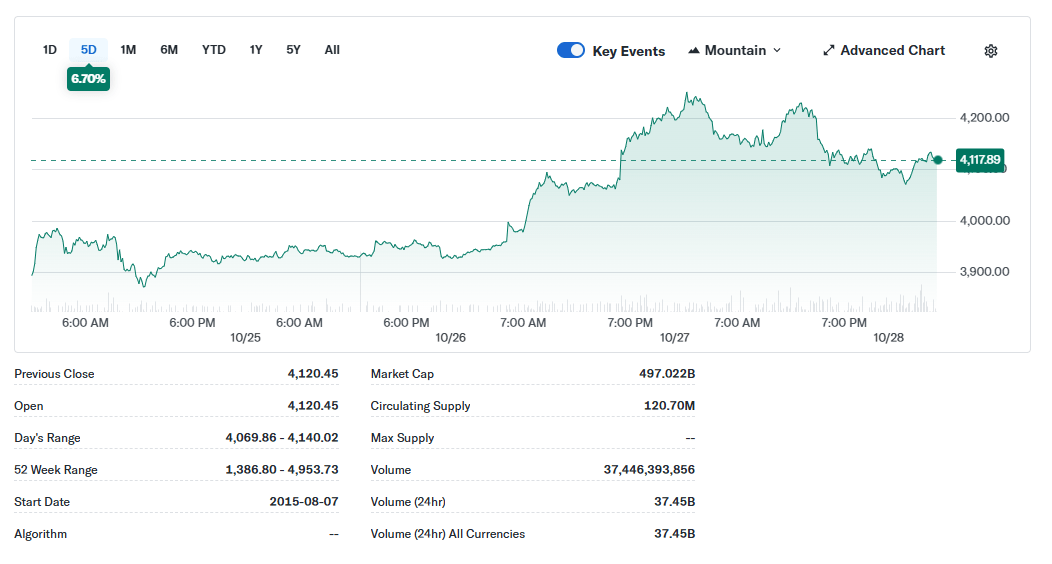Choose the 6M time range
Viewport: 1052px width, 564px height.
[169, 50]
